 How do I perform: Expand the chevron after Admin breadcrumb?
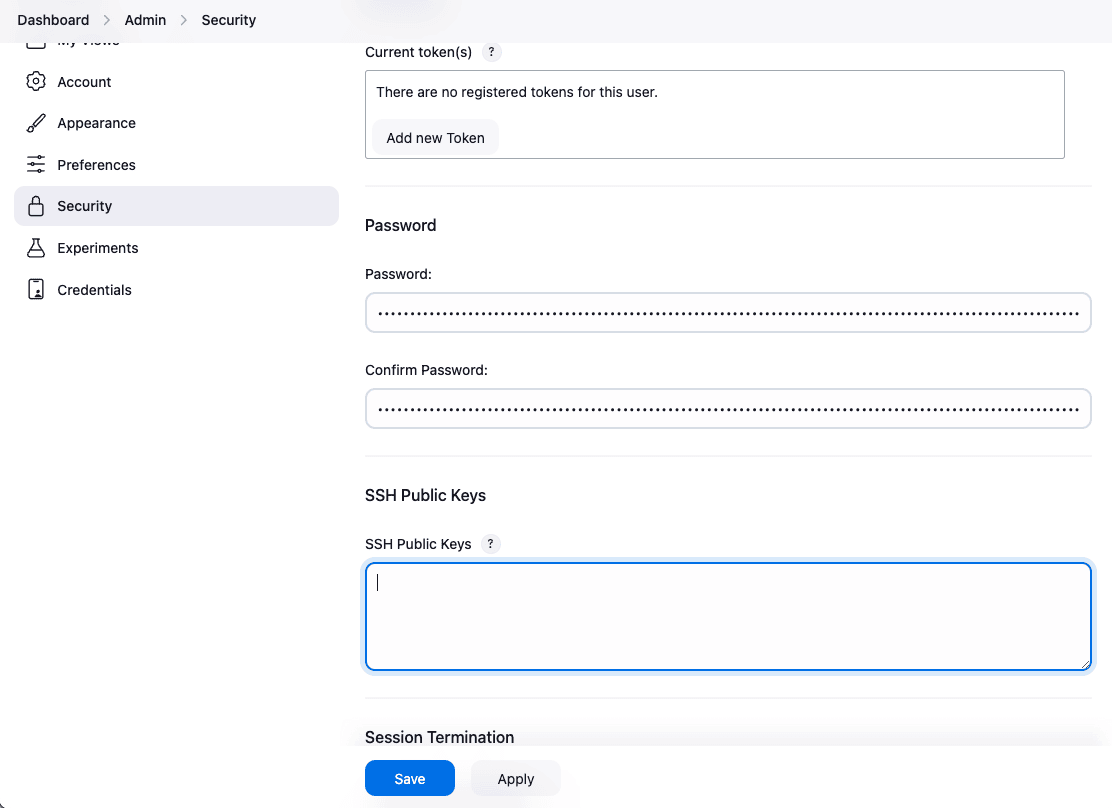[x=184, y=20]
